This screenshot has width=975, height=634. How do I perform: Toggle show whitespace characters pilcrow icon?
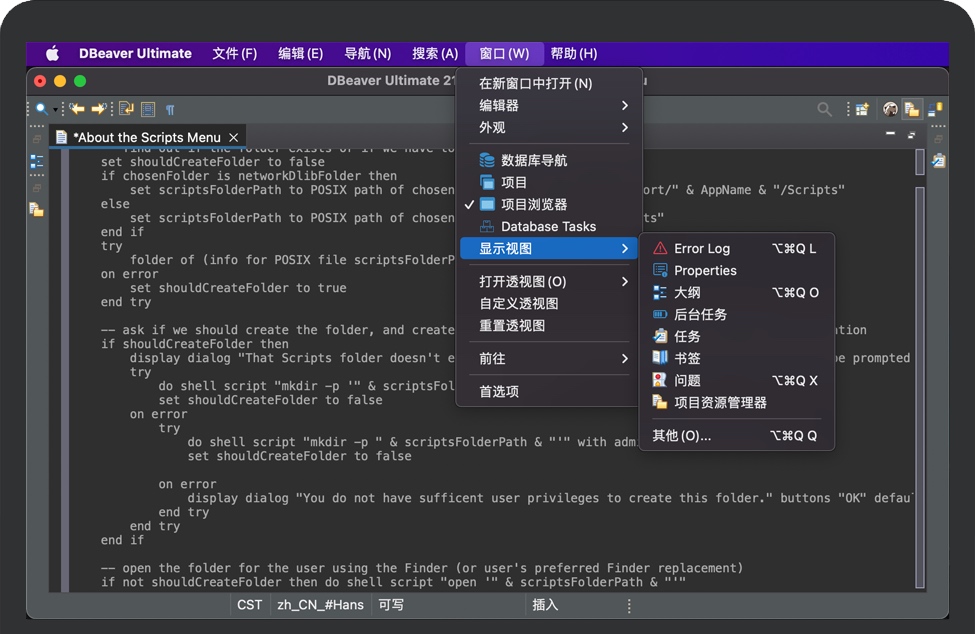pyautogui.click(x=170, y=109)
